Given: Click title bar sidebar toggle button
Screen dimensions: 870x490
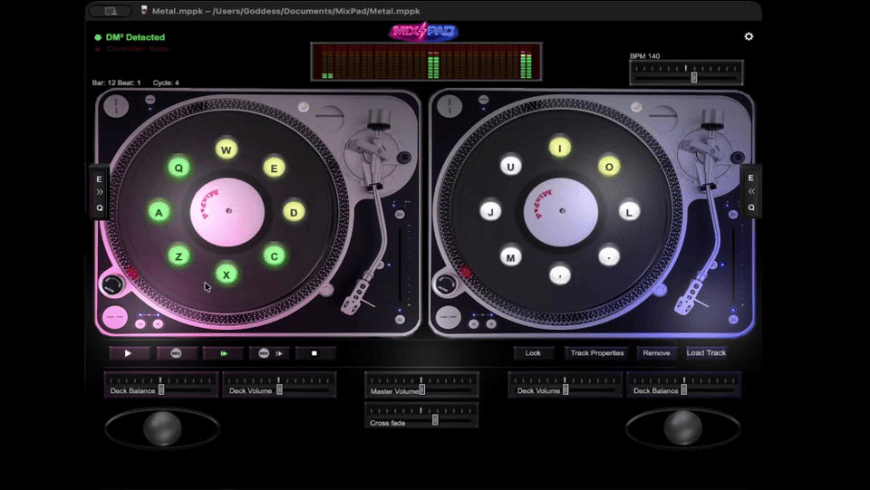Looking at the screenshot, I should tap(110, 11).
